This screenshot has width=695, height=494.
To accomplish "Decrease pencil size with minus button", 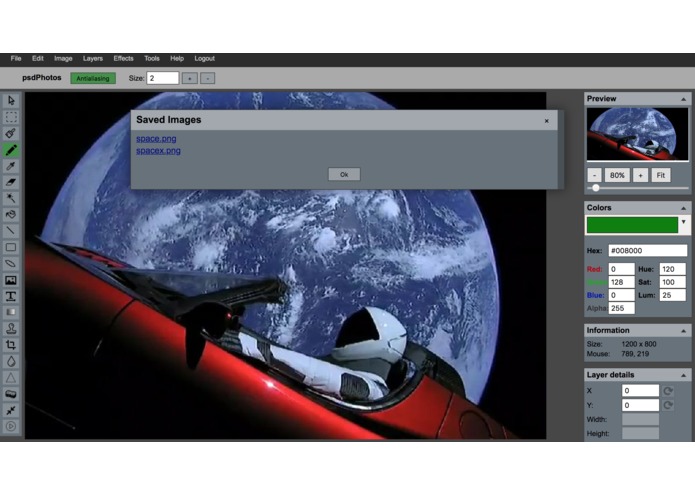I will click(x=207, y=78).
